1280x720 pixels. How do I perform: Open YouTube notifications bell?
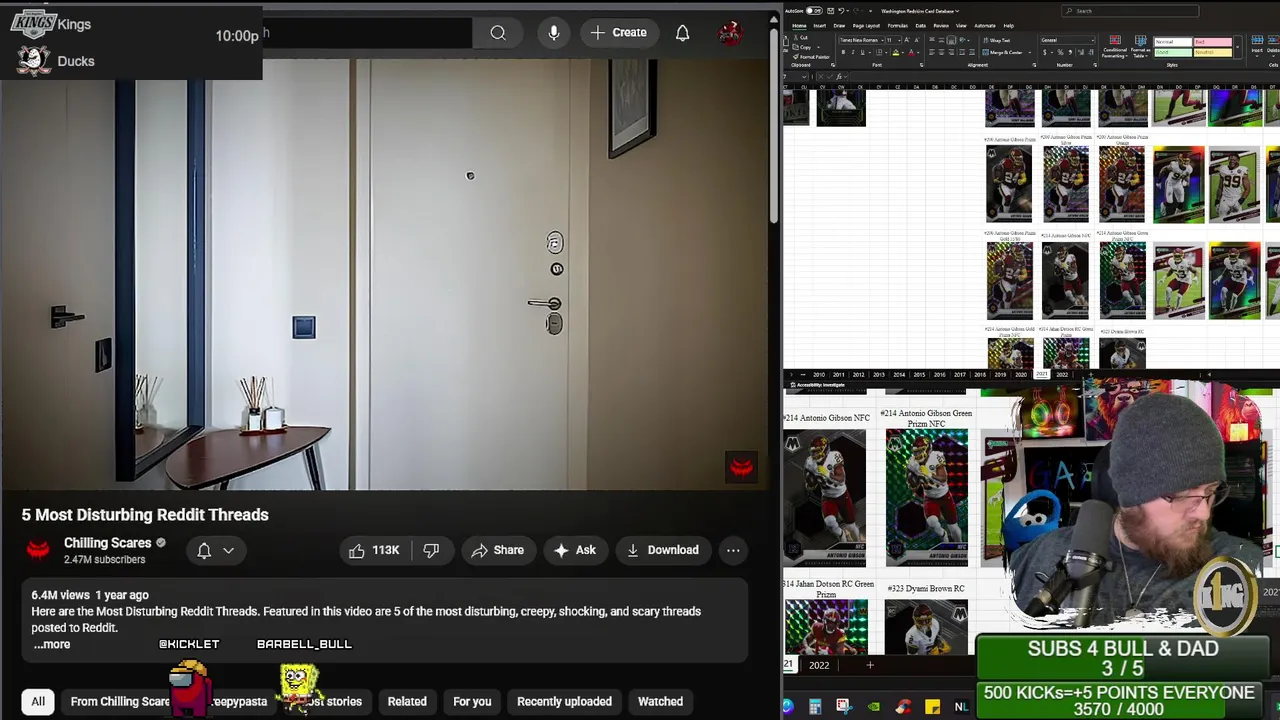pyautogui.click(x=682, y=32)
